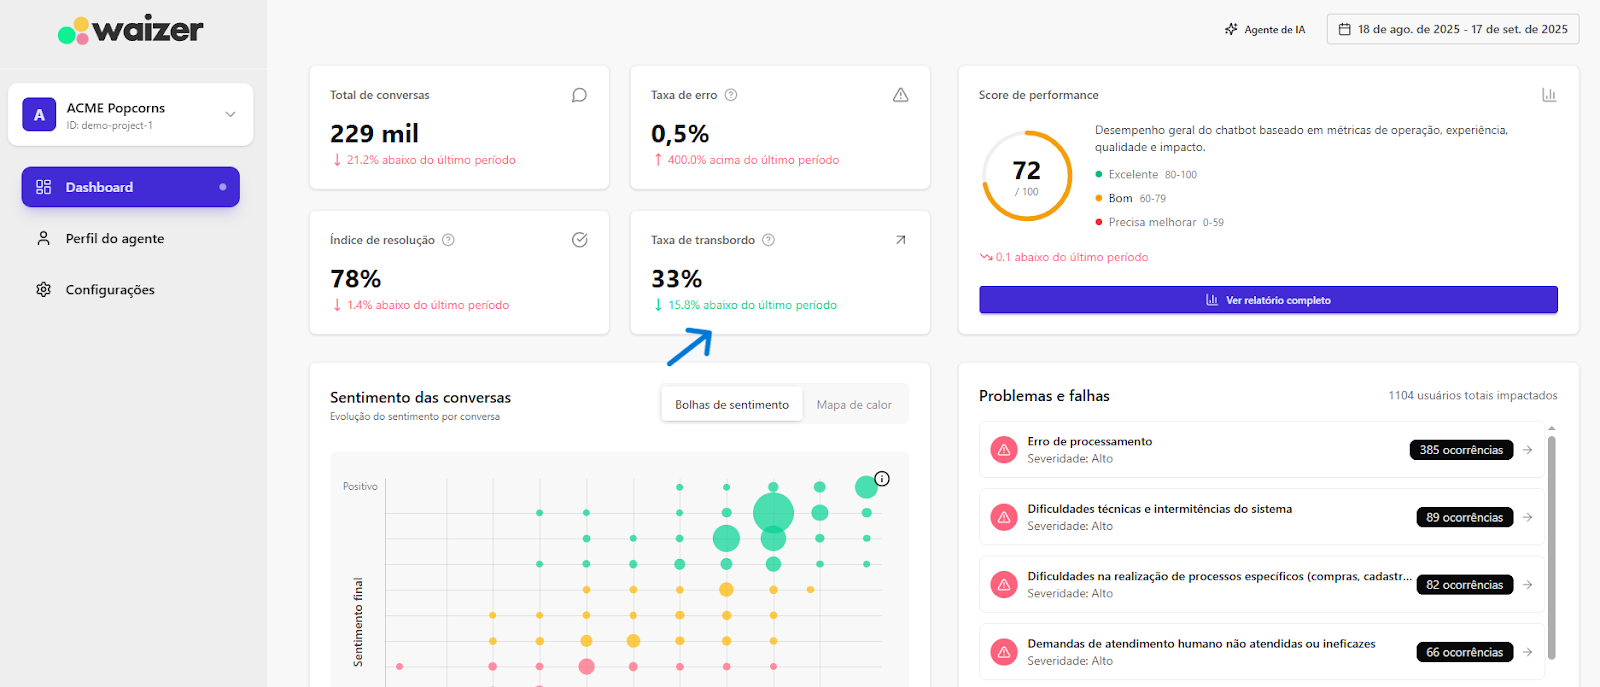Click the arrow icon in Taxa de transbordo card
The height and width of the screenshot is (687, 1600).
pos(900,240)
